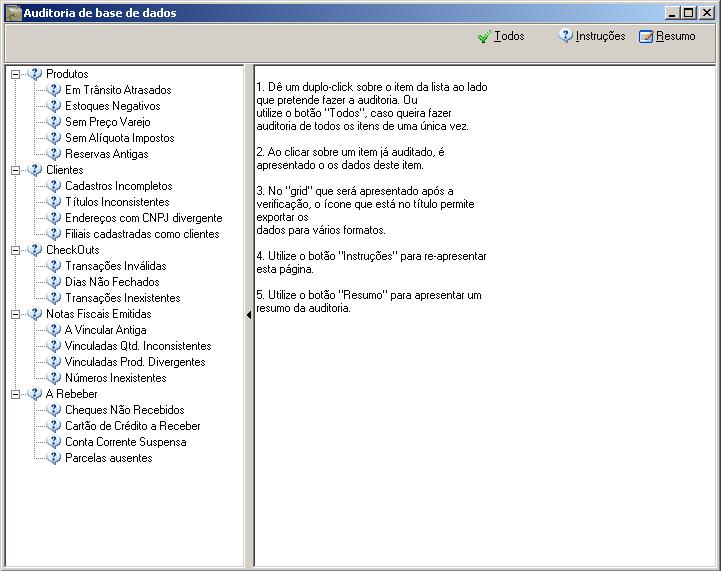Select the CheckOuts category label

coord(73,250)
